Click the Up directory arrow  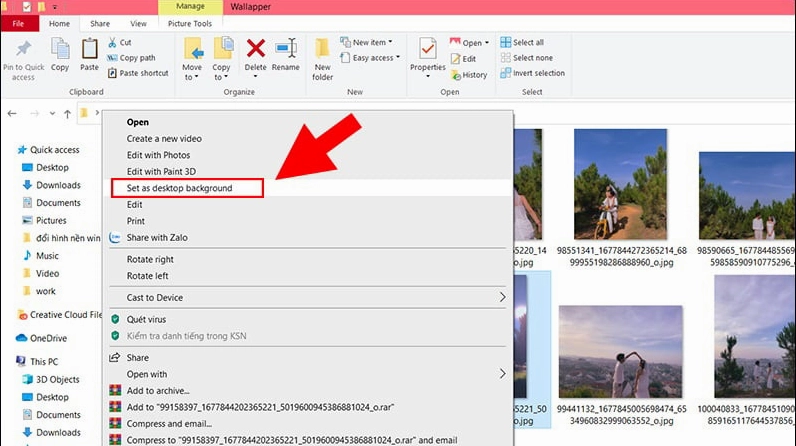[x=67, y=113]
